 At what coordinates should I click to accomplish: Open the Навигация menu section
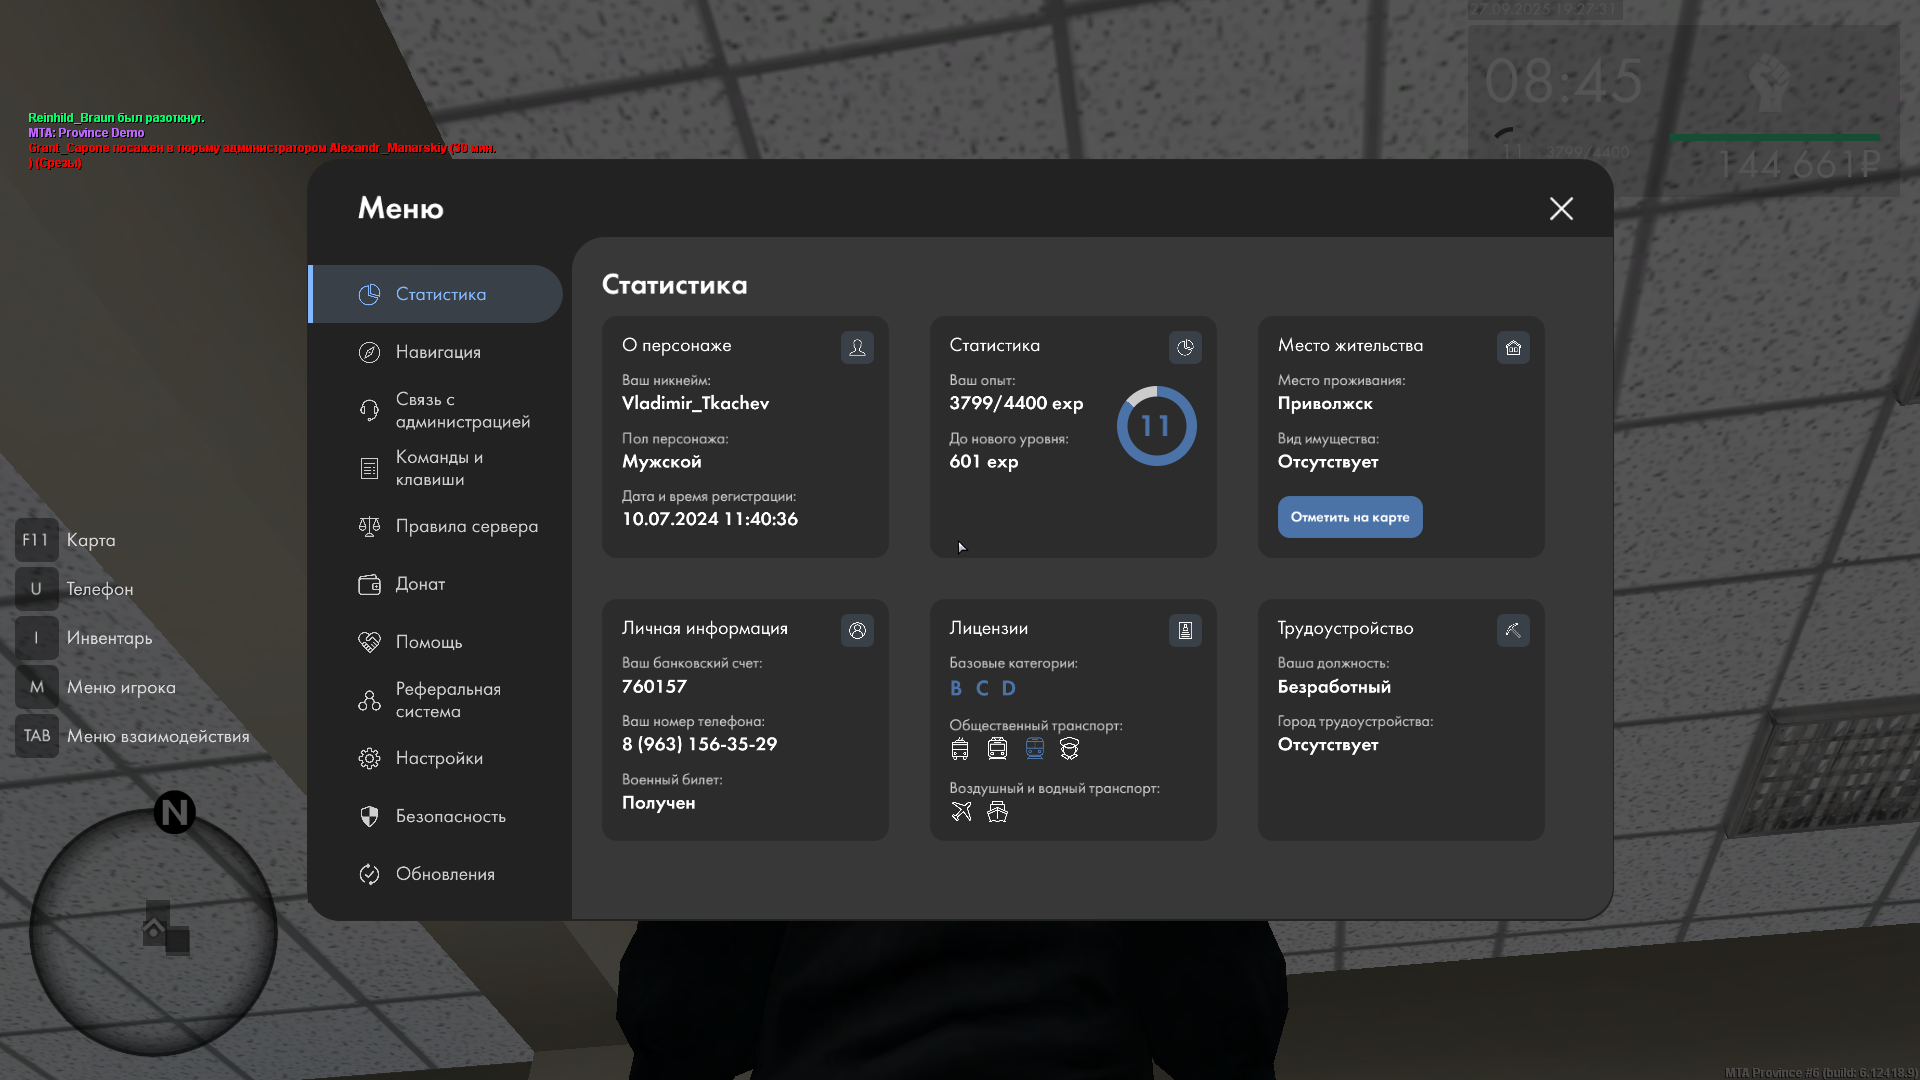438,352
